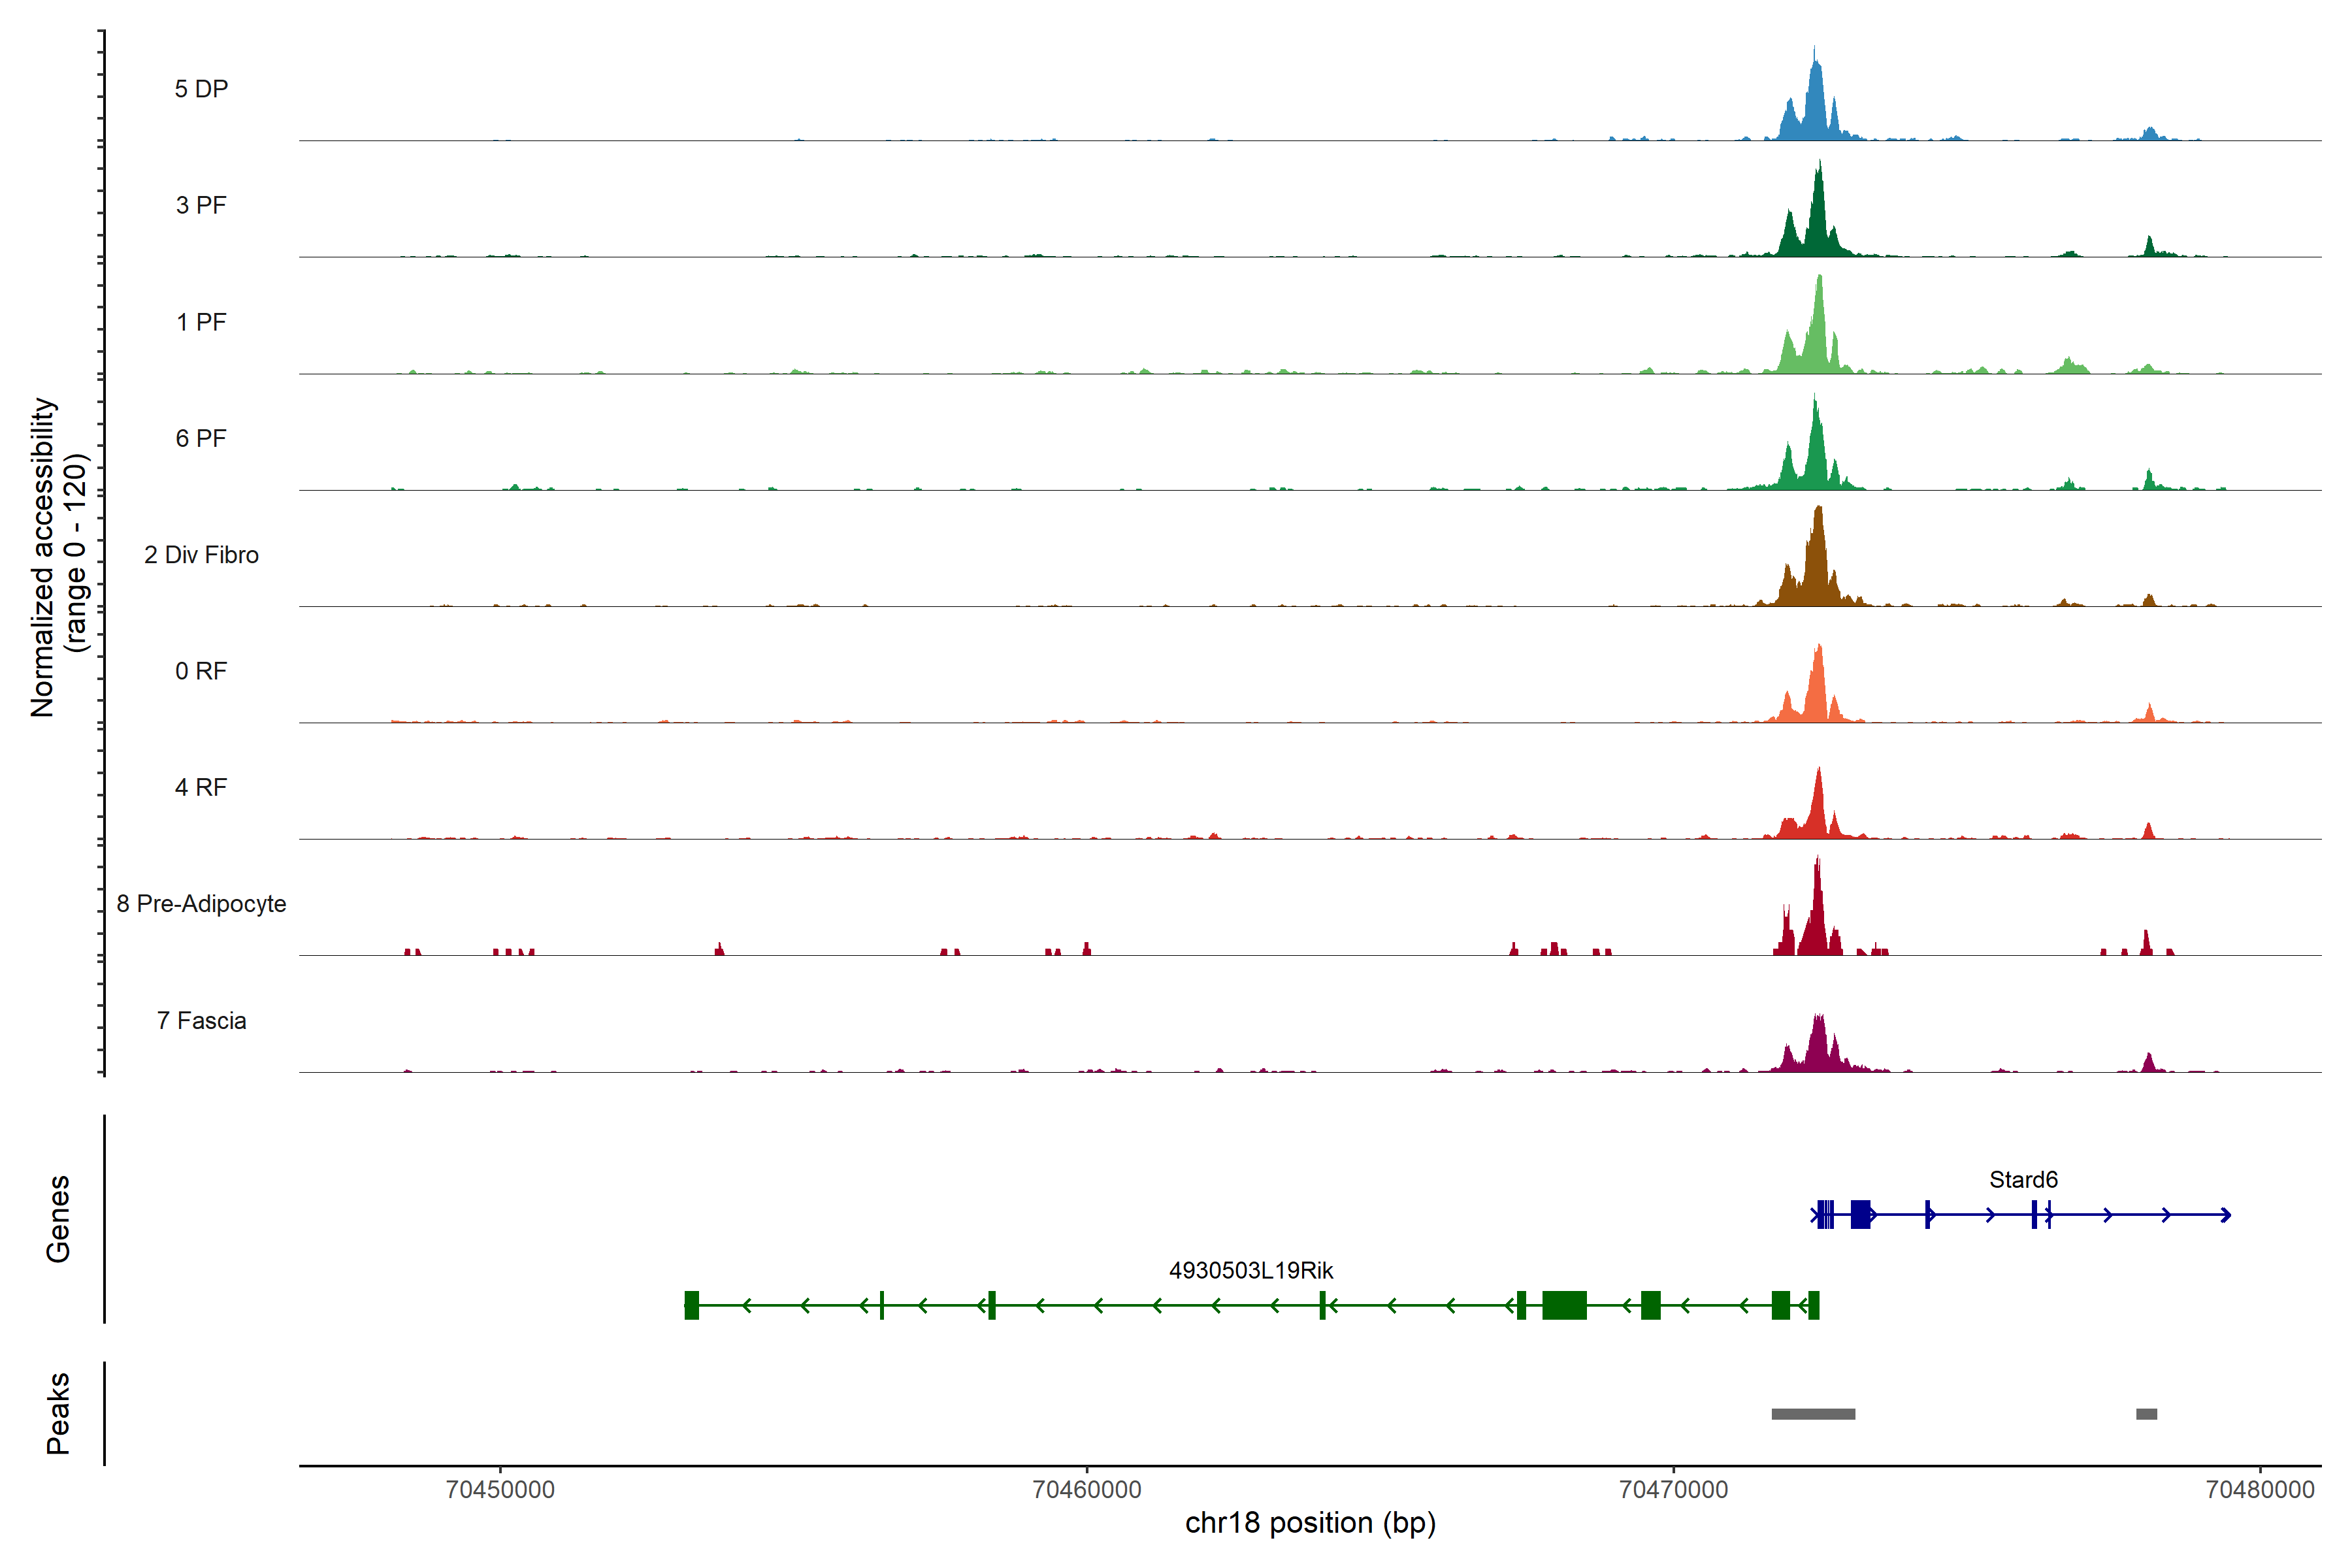Click the 7 Fascia track label
Screen dimensions: 2352x1568
(201, 1020)
